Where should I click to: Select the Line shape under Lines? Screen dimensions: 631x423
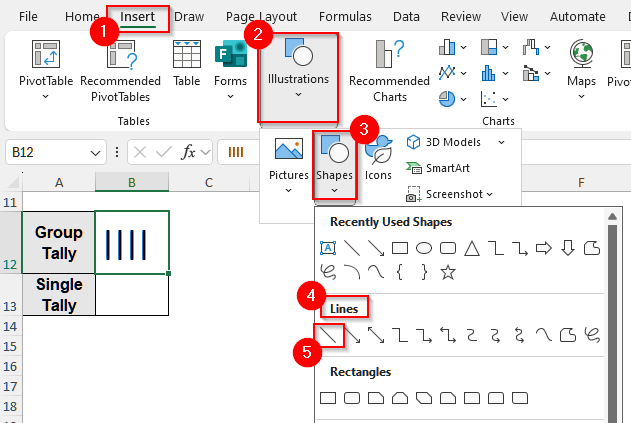click(328, 335)
